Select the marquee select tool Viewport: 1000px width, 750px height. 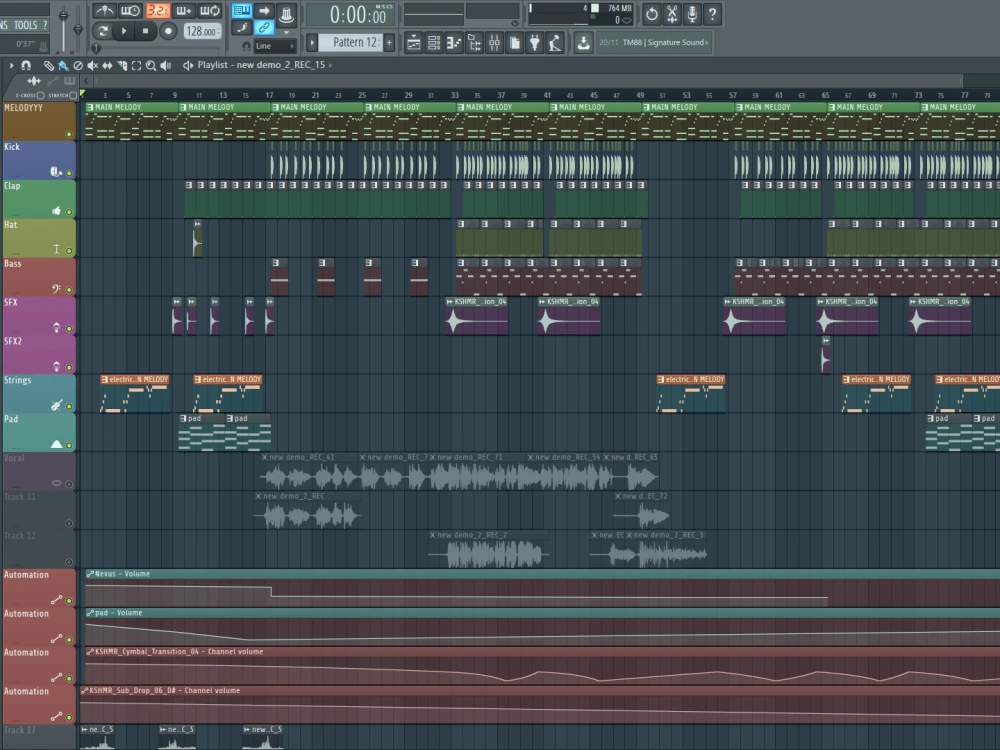[136, 65]
